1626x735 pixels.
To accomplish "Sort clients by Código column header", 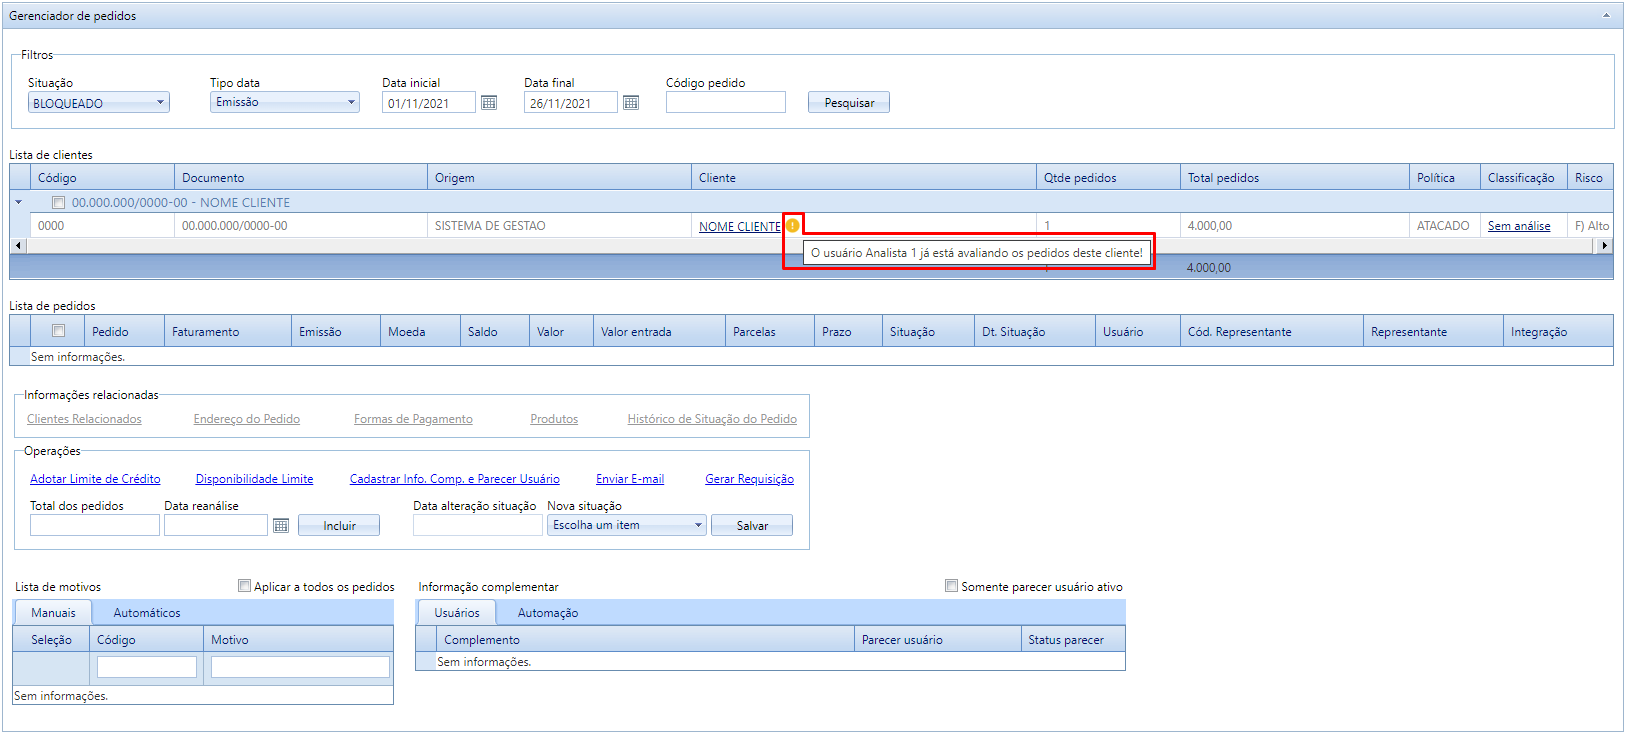I will coord(102,177).
